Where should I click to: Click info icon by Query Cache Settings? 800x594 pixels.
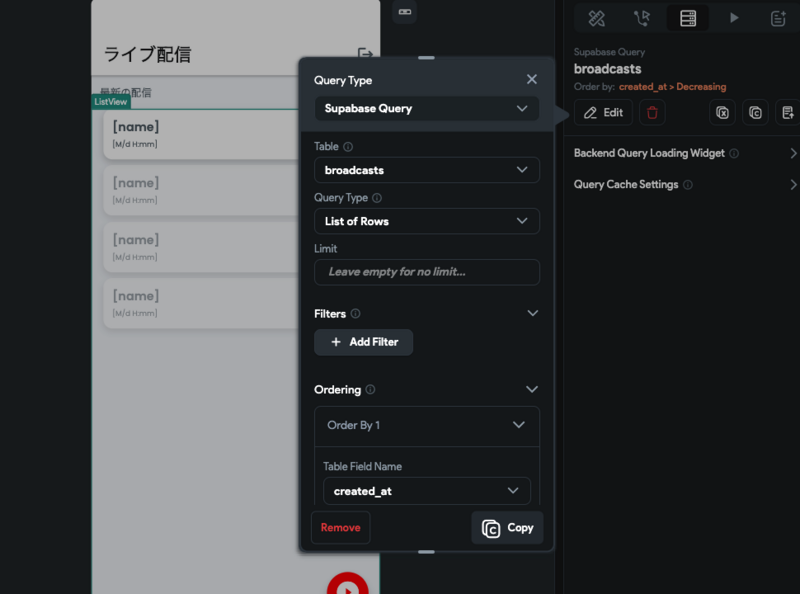coord(688,185)
